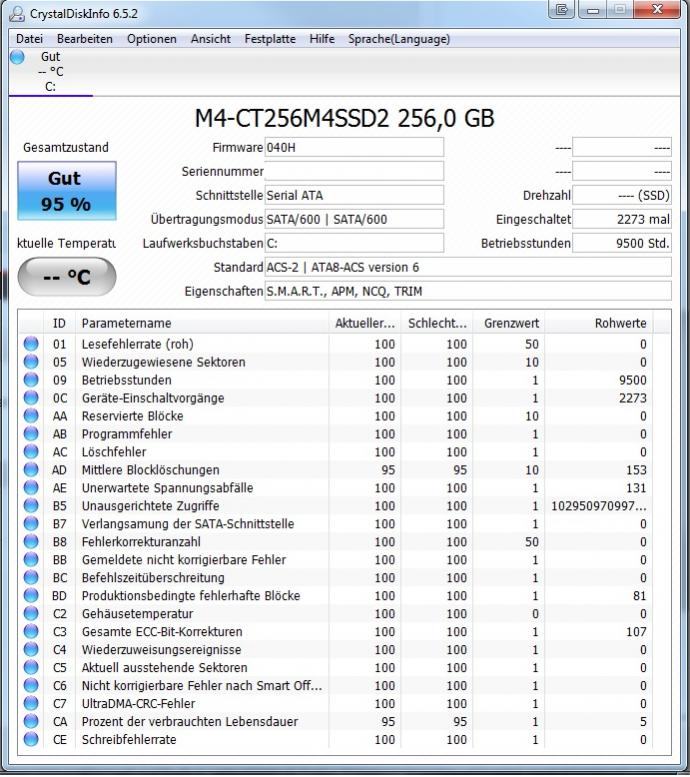Open the Datei menu
Viewport: 690px width, 777px height.
[29, 39]
